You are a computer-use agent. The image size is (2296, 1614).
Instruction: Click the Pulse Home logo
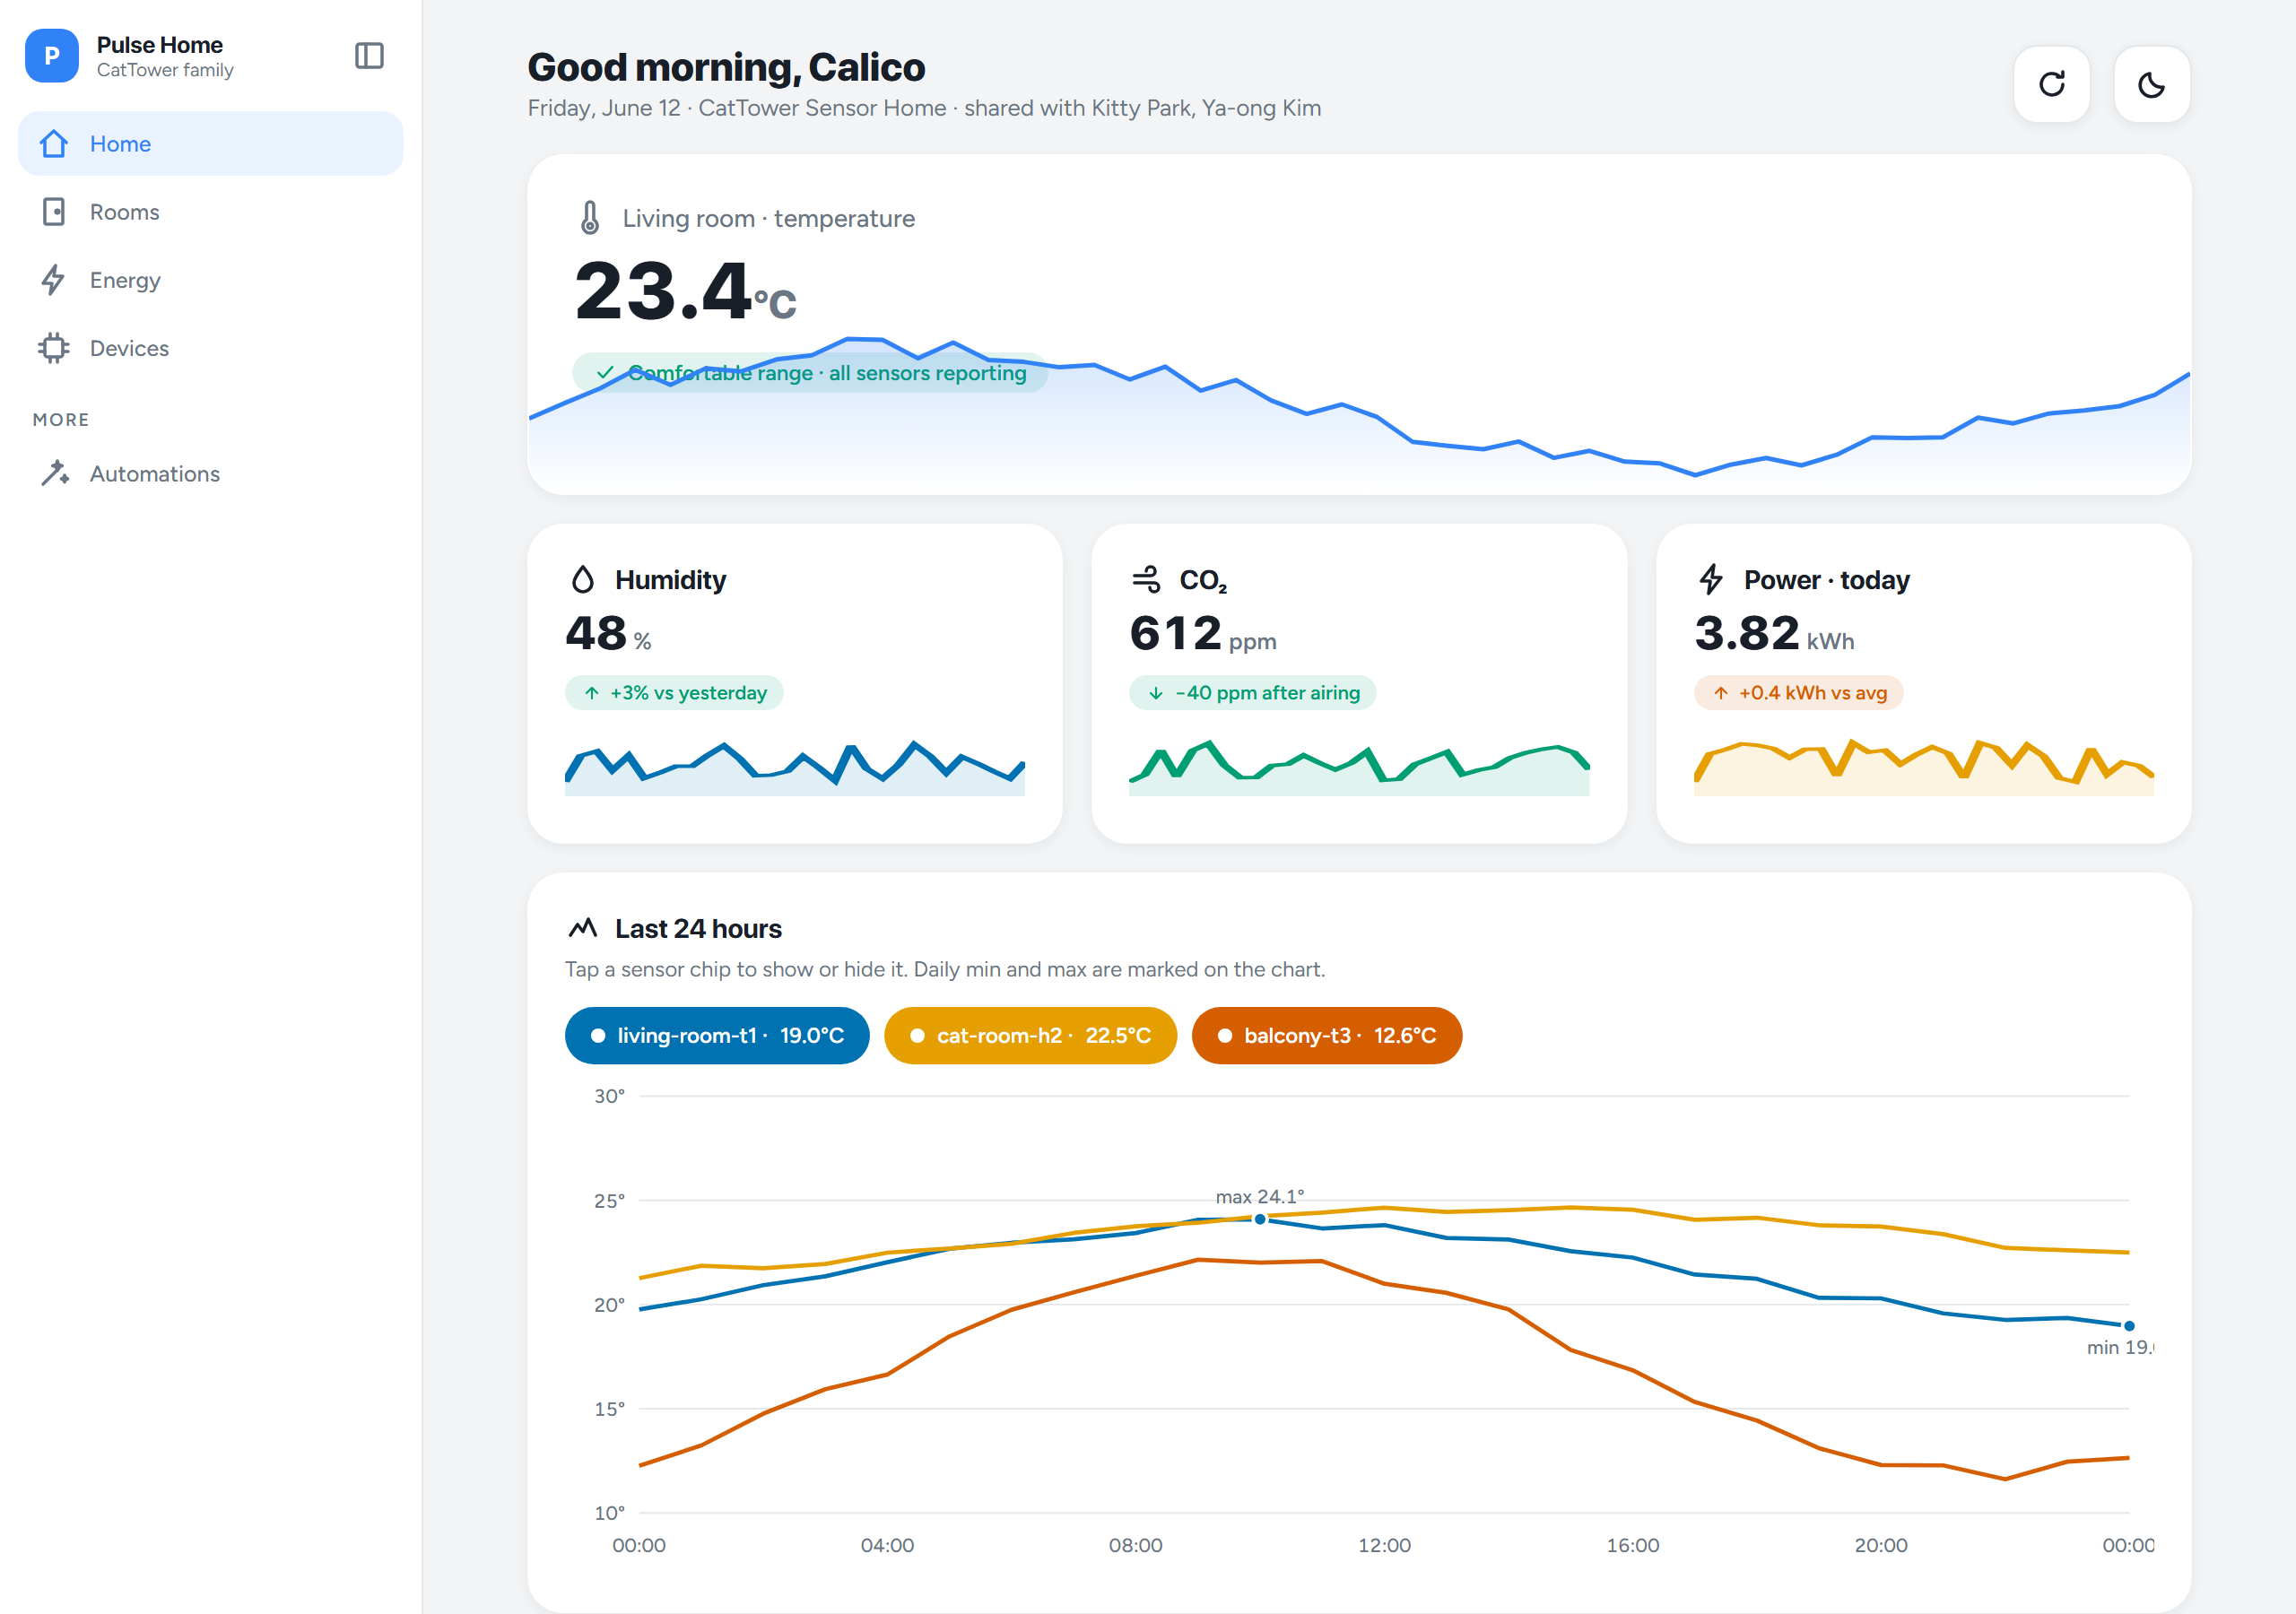pos(52,55)
